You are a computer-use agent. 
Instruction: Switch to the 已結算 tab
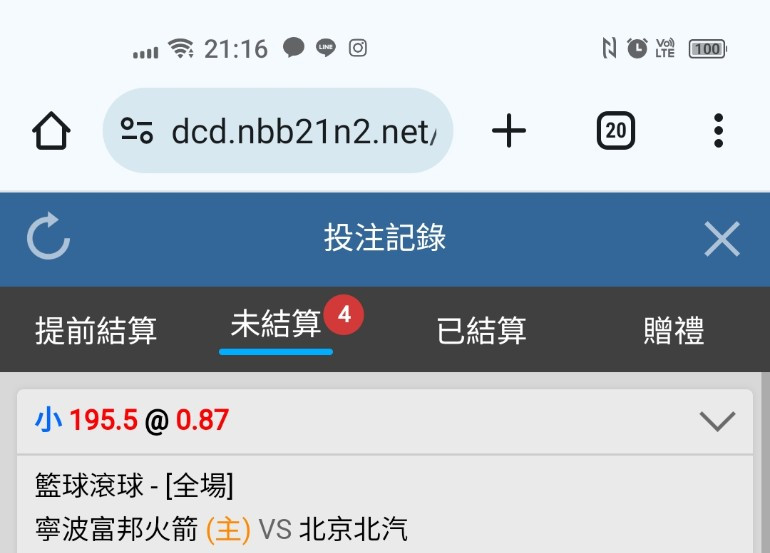[482, 330]
